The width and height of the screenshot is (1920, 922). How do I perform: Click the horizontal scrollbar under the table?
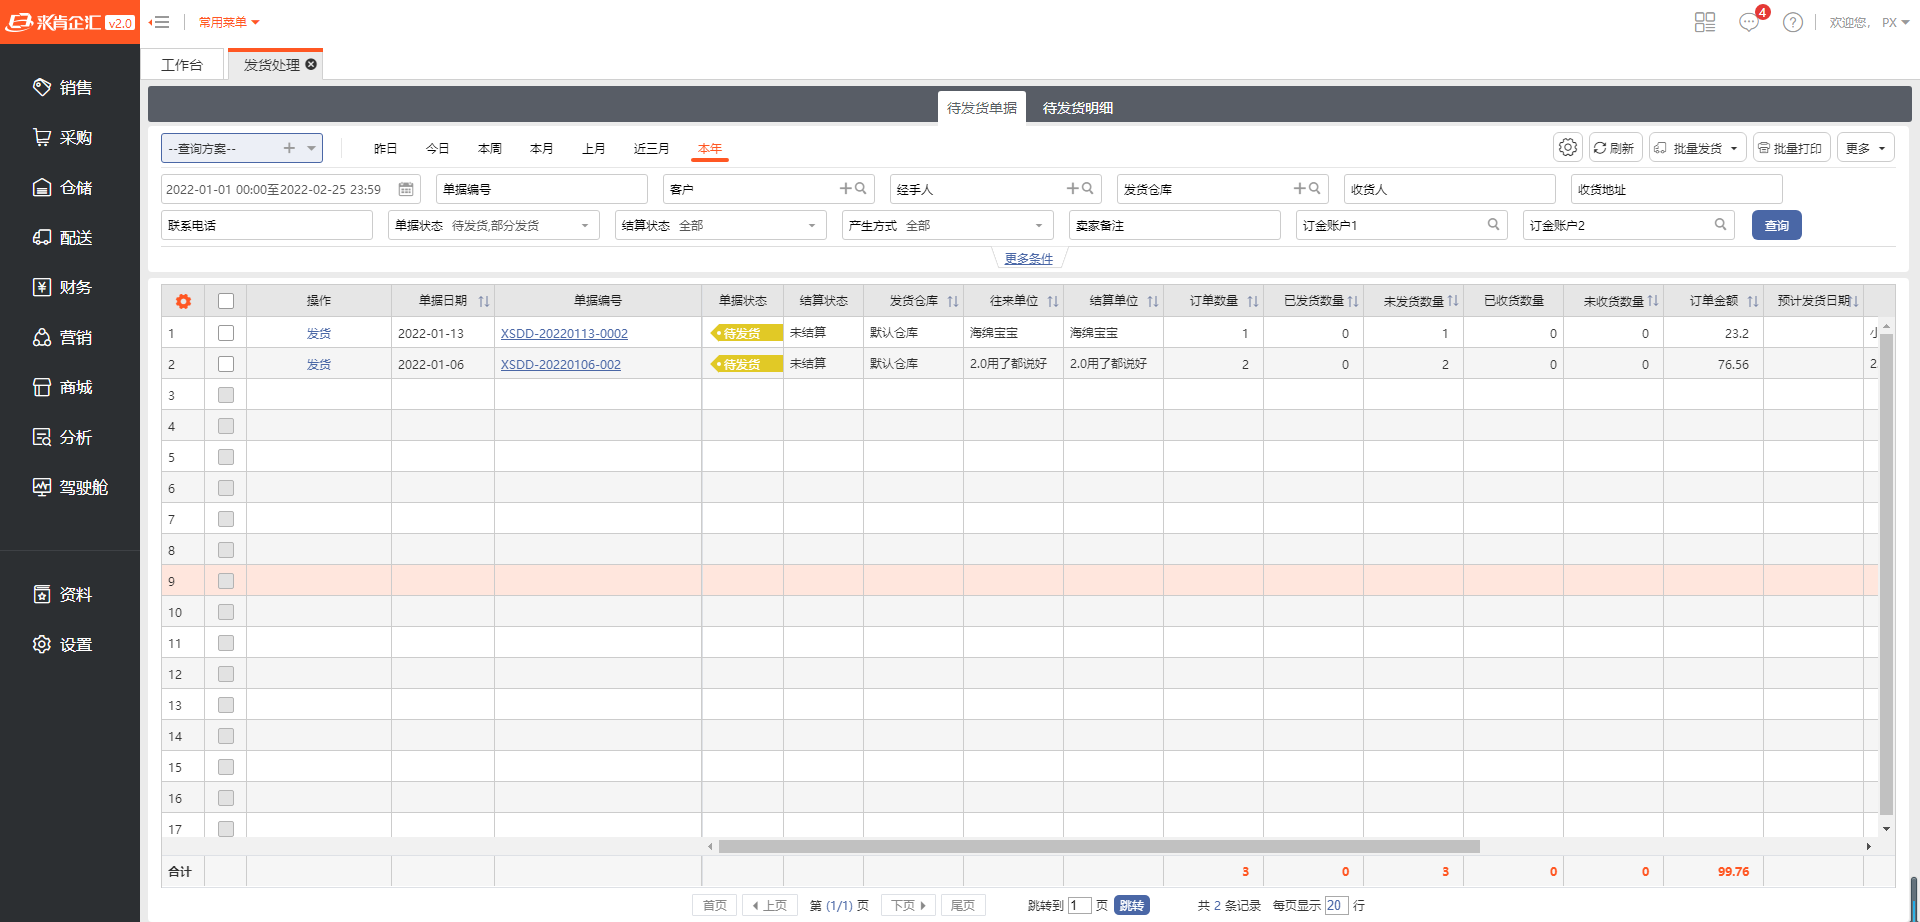pyautogui.click(x=1098, y=847)
